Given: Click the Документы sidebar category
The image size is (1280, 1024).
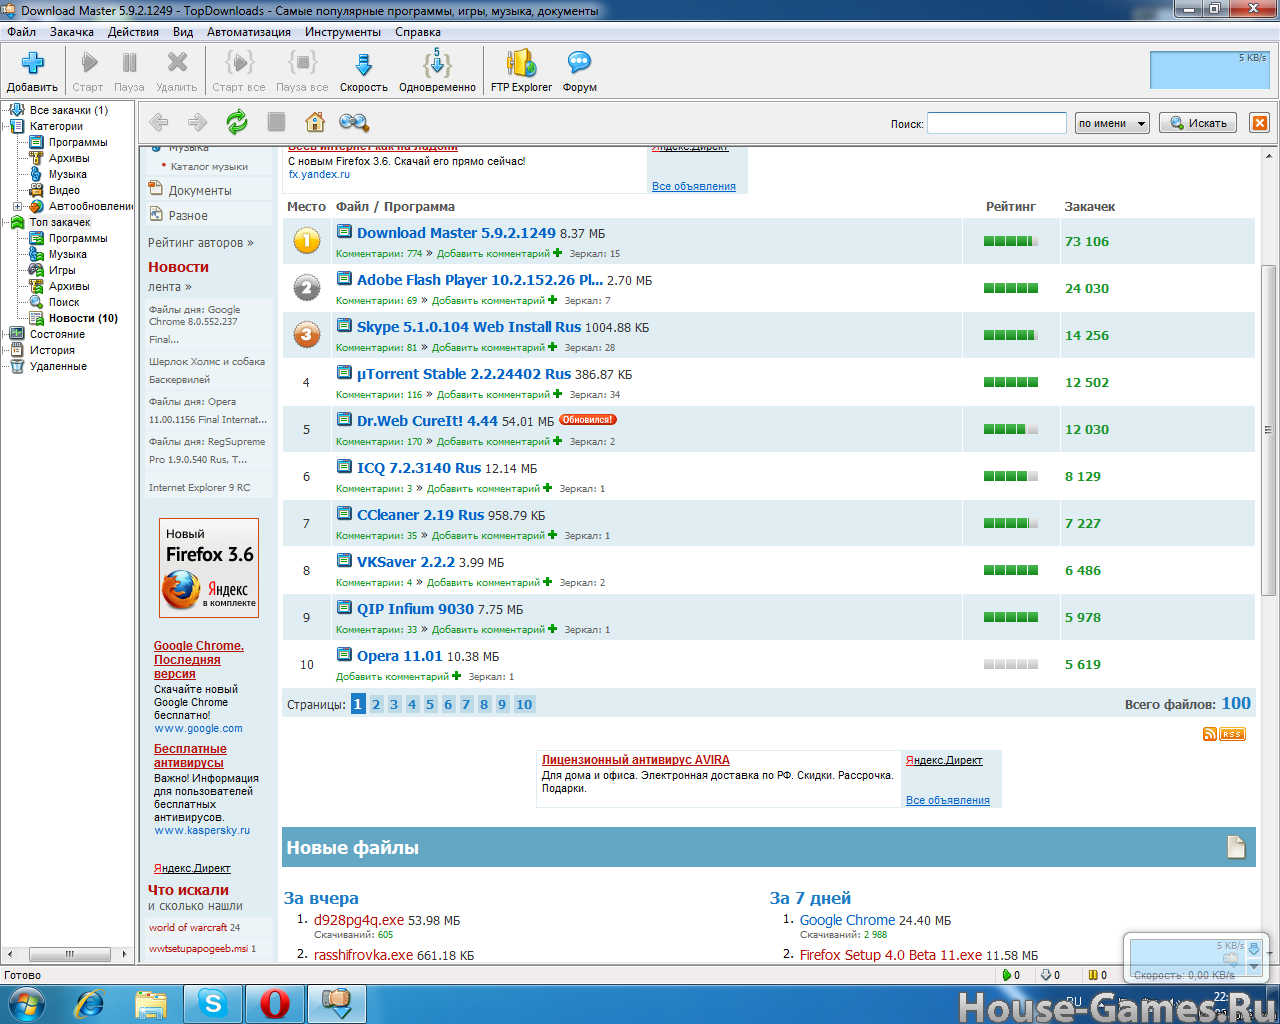Looking at the screenshot, I should tap(200, 190).
